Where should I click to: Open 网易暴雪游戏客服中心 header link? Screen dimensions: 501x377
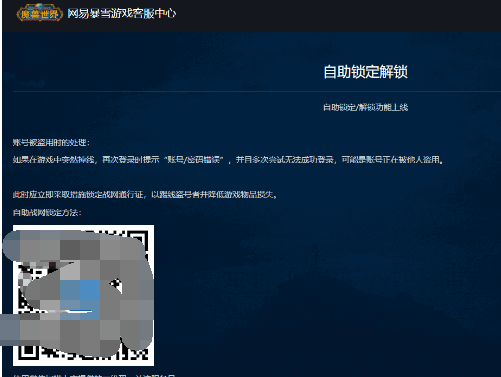(x=122, y=13)
